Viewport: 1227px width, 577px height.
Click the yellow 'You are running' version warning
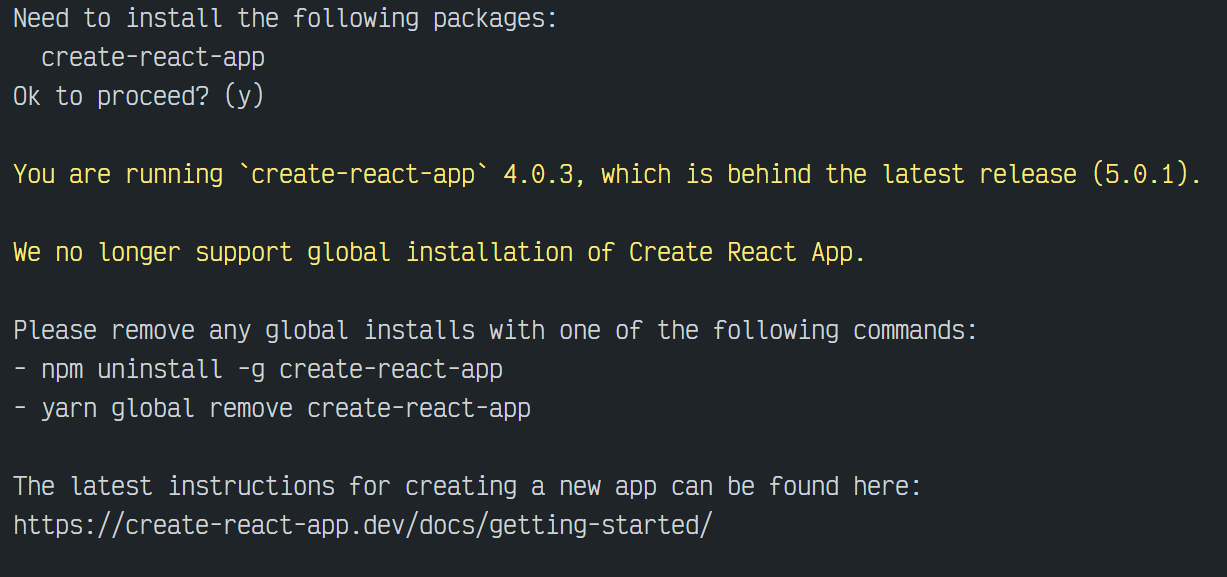pyautogui.click(x=607, y=174)
